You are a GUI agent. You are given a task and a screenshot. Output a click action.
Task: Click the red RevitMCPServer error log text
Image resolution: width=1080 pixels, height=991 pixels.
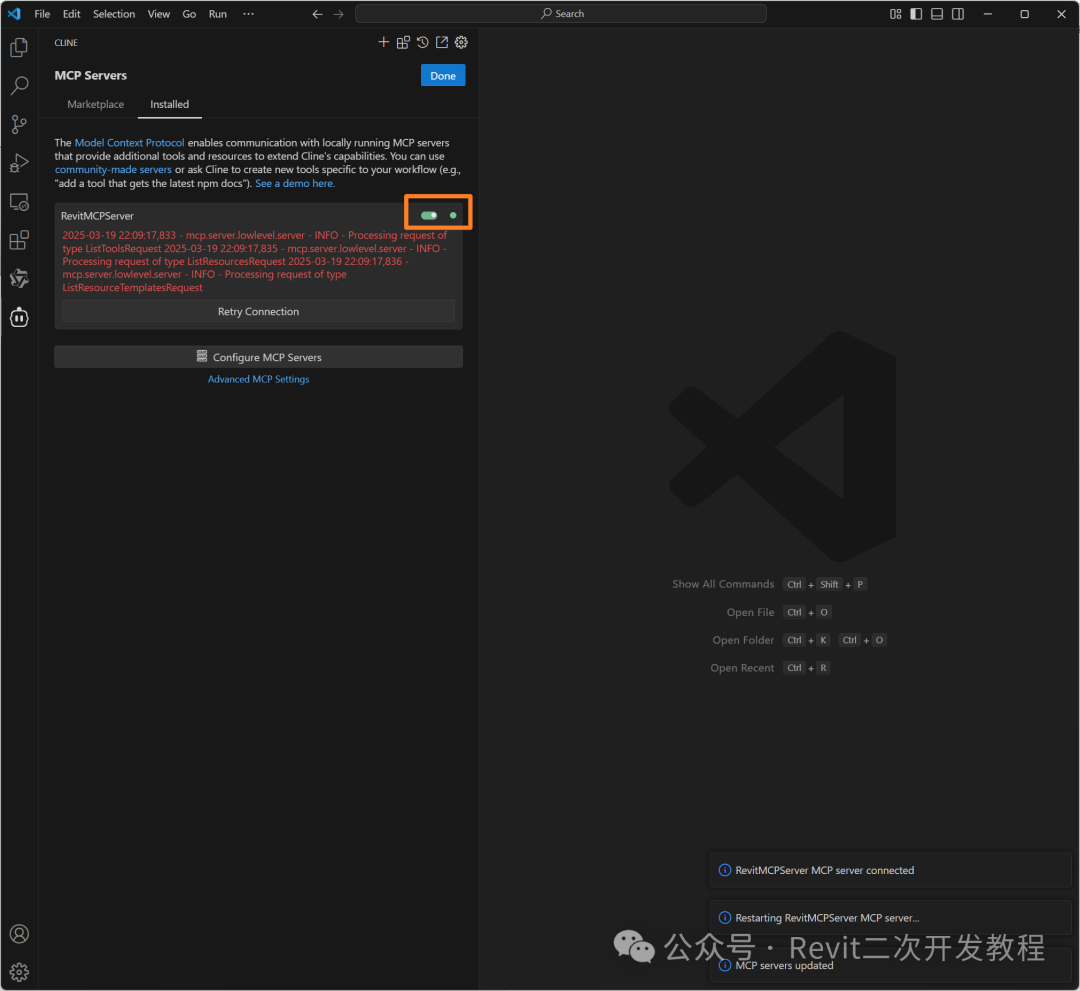[255, 261]
